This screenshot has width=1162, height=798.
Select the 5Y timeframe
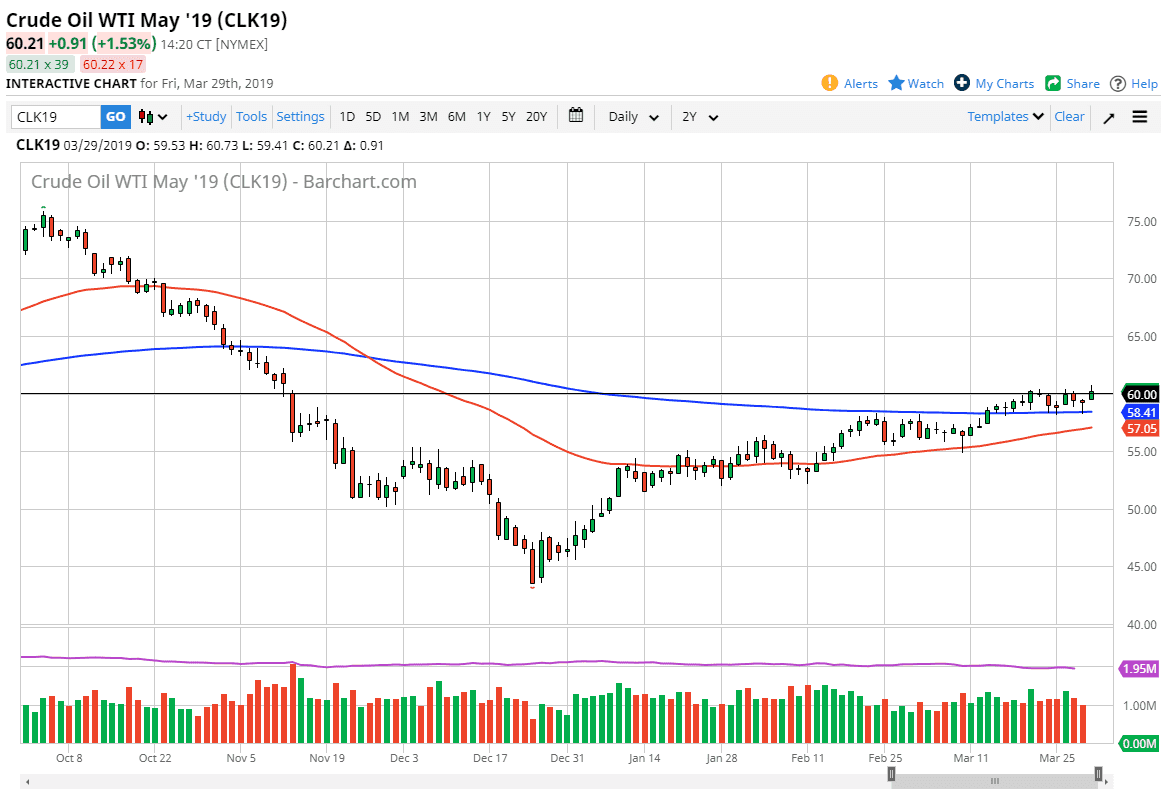coord(508,117)
